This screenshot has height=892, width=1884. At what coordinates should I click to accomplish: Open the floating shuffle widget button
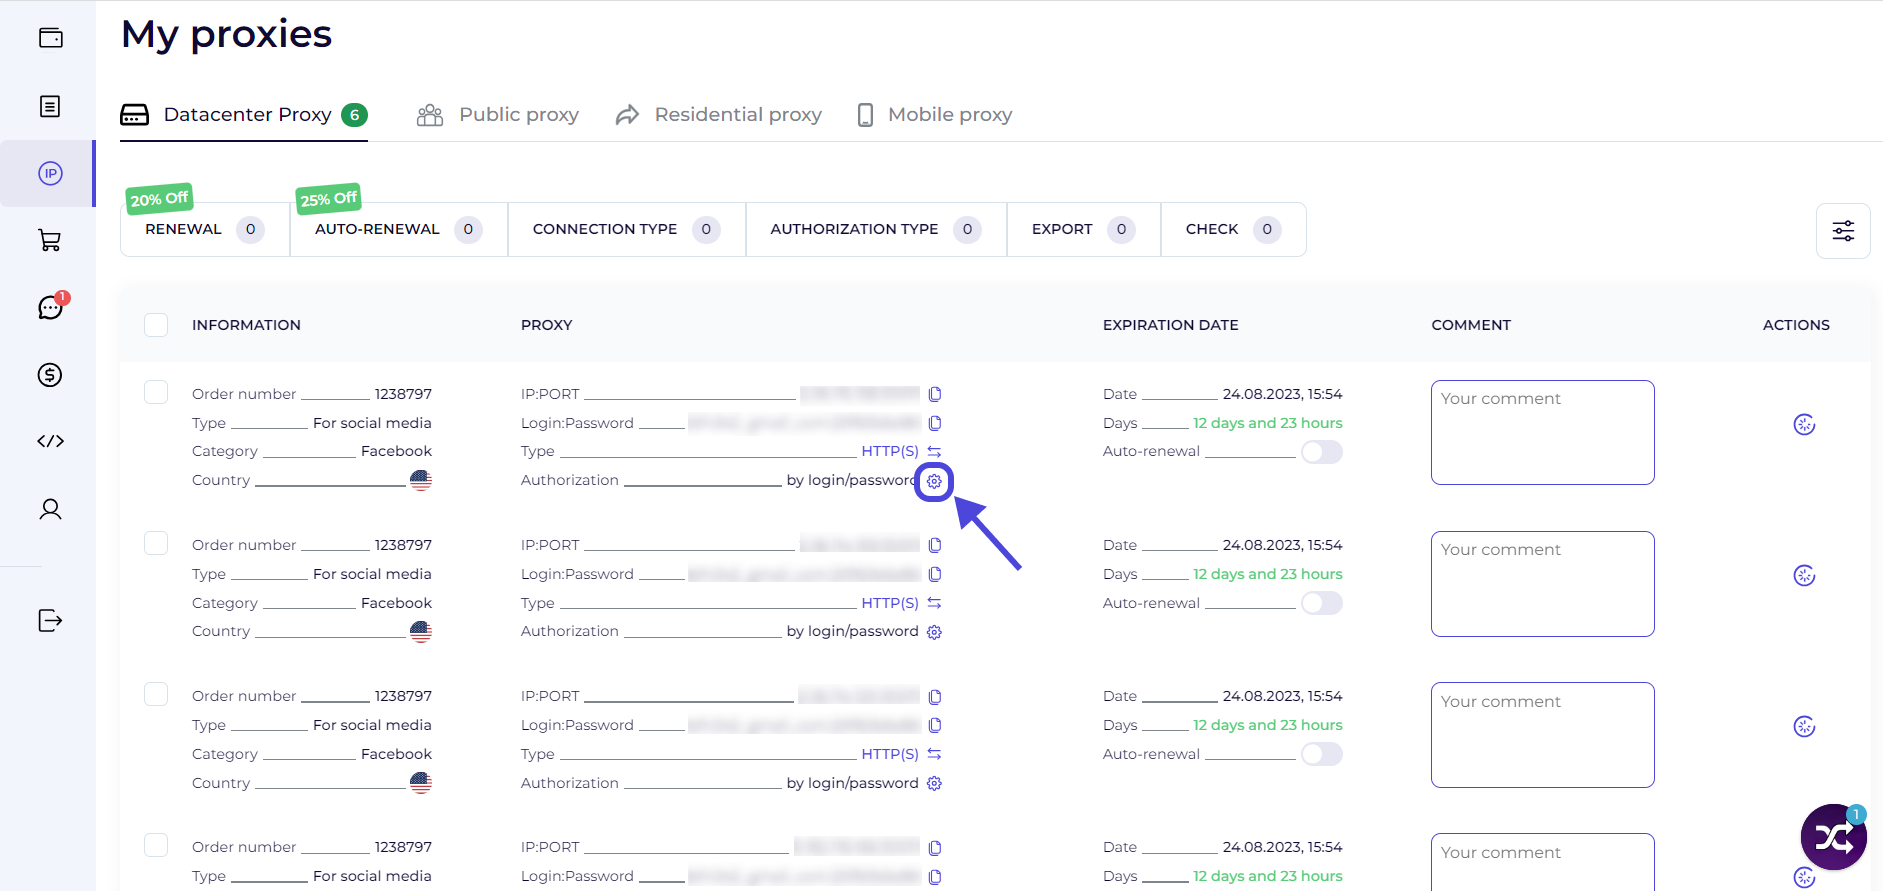pyautogui.click(x=1833, y=837)
